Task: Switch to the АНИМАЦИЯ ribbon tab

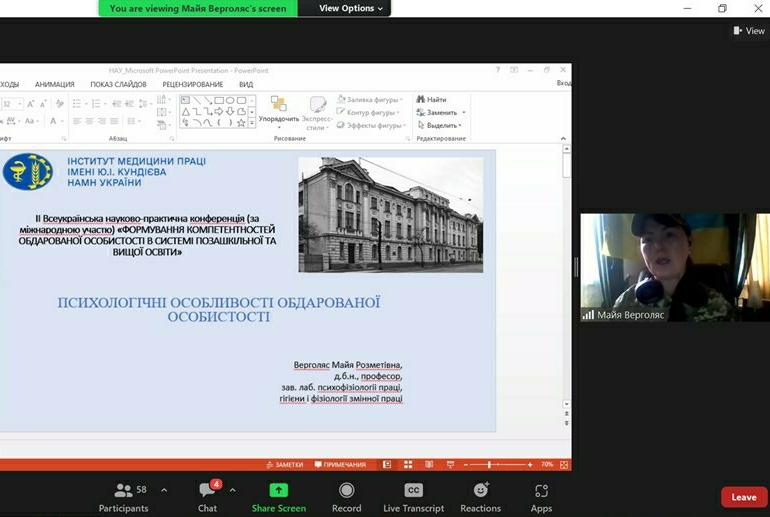Action: point(55,85)
